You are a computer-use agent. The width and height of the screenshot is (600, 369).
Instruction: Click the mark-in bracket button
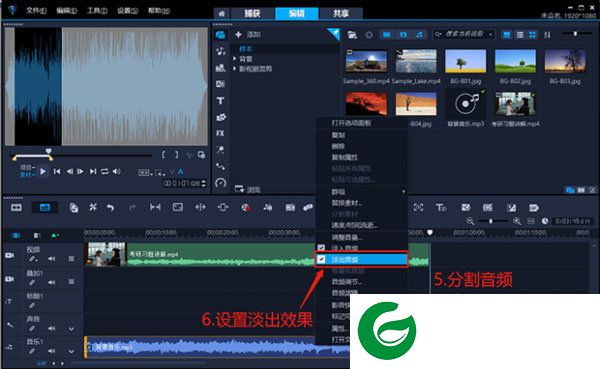(164, 155)
